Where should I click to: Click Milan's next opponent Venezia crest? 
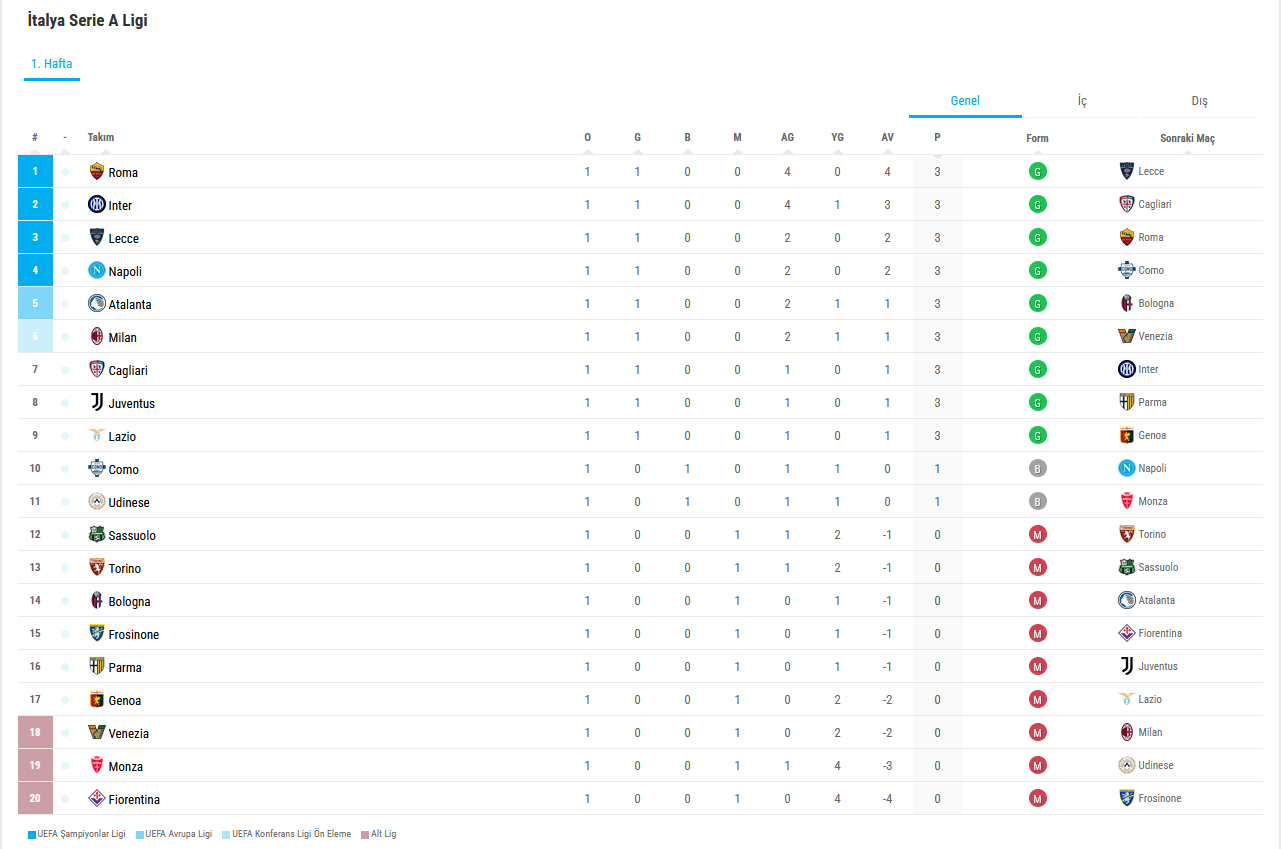coord(1127,336)
